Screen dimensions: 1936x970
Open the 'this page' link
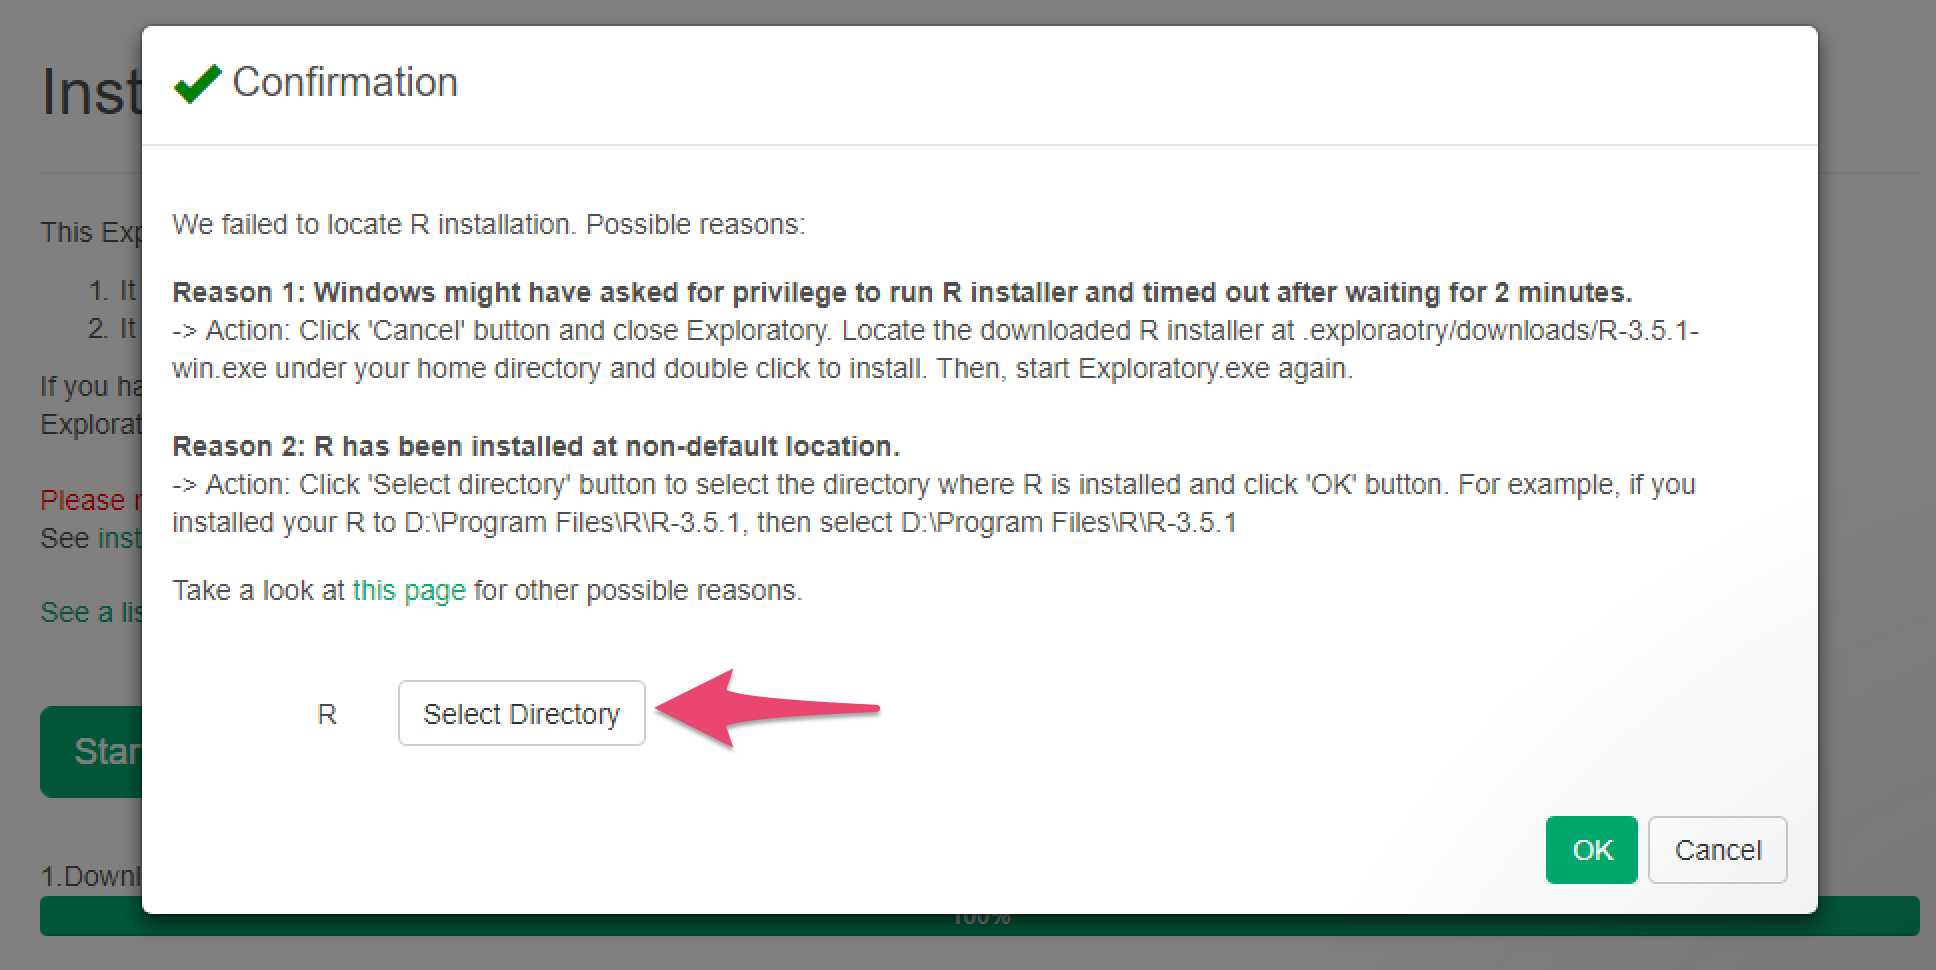point(409,590)
